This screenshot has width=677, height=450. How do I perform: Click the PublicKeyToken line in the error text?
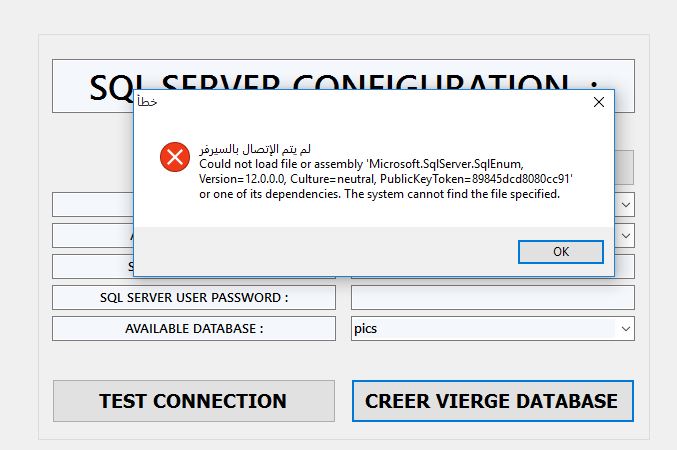pos(386,178)
